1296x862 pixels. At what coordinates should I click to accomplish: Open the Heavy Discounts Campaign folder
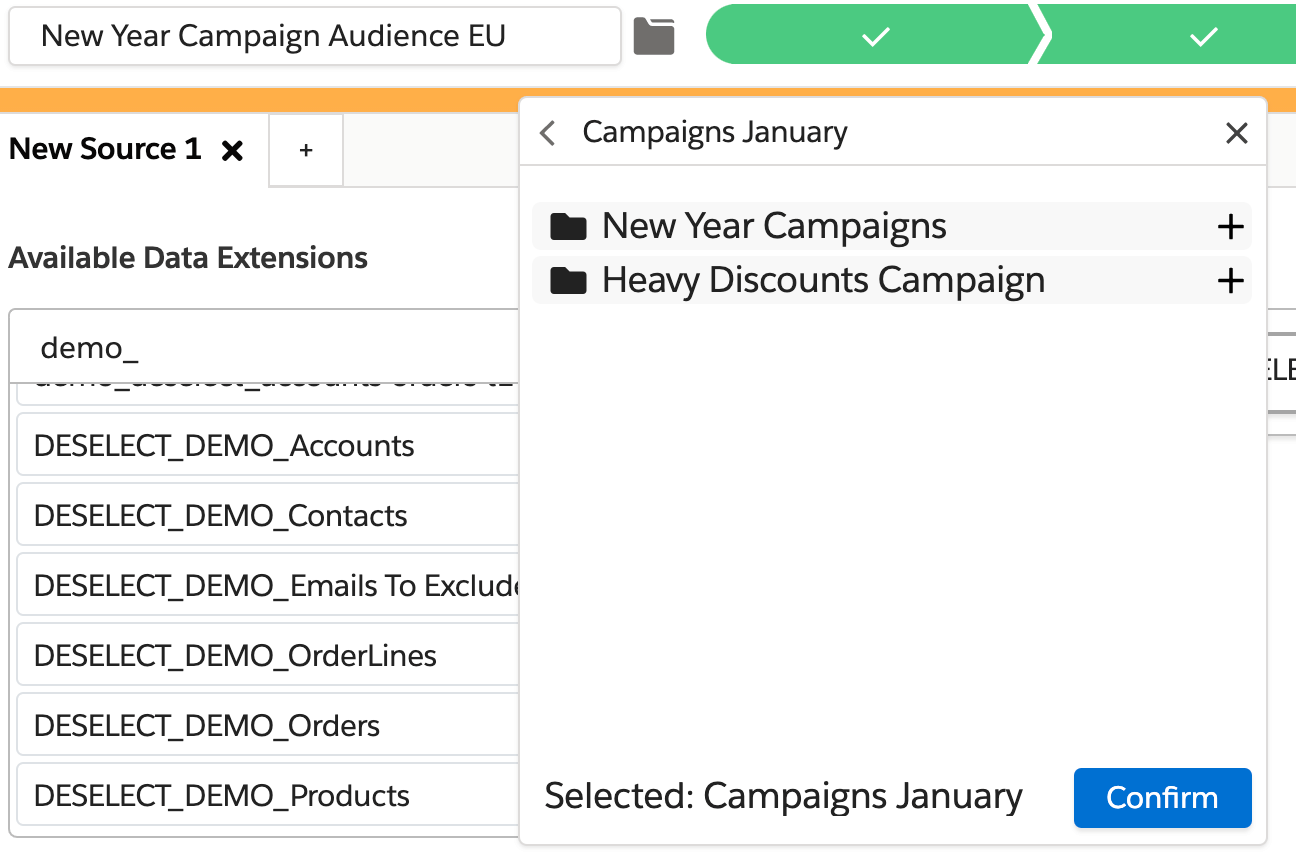822,281
